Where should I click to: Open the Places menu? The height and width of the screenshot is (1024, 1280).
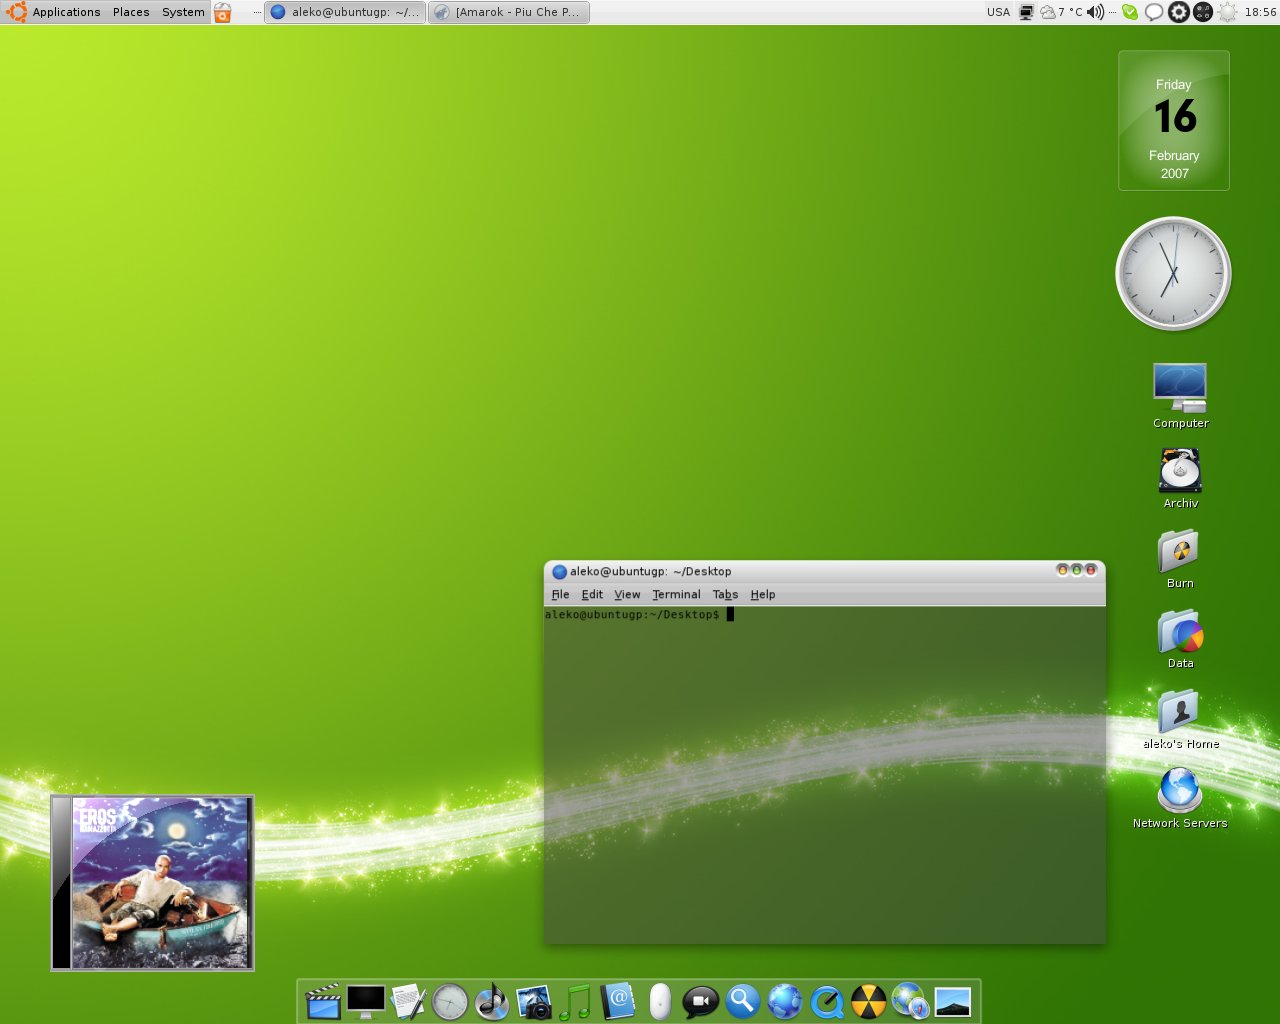[x=131, y=12]
